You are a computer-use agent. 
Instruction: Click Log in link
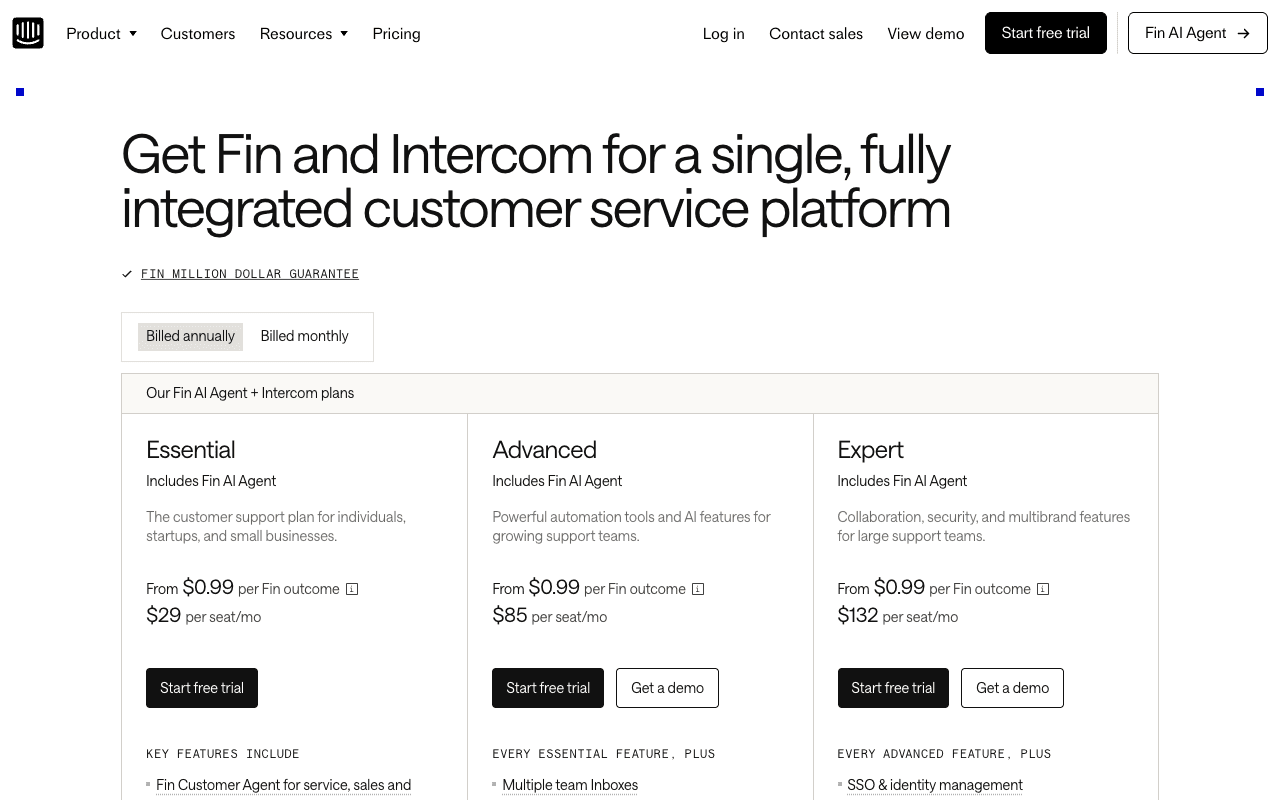pyautogui.click(x=723, y=33)
